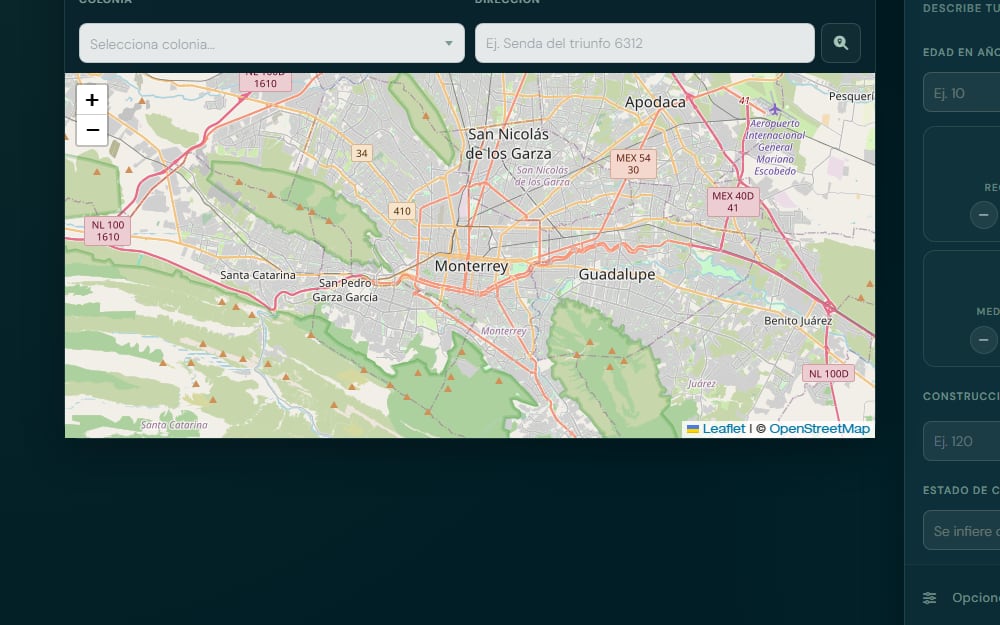1000x625 pixels.
Task: Click the MEX 54 30 road shield
Action: click(x=633, y=164)
